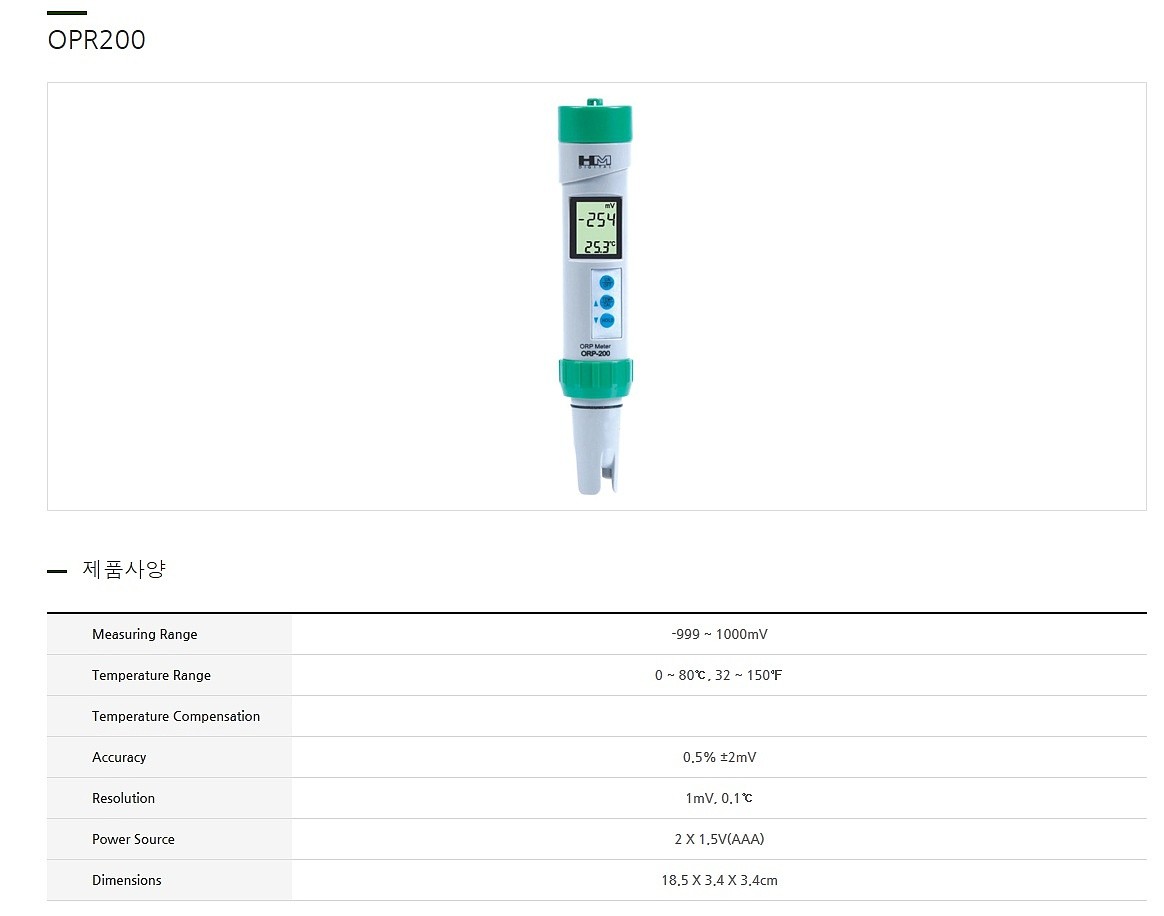This screenshot has height=916, width=1164.
Task: Click the Measuring Range label
Action: 145,635
